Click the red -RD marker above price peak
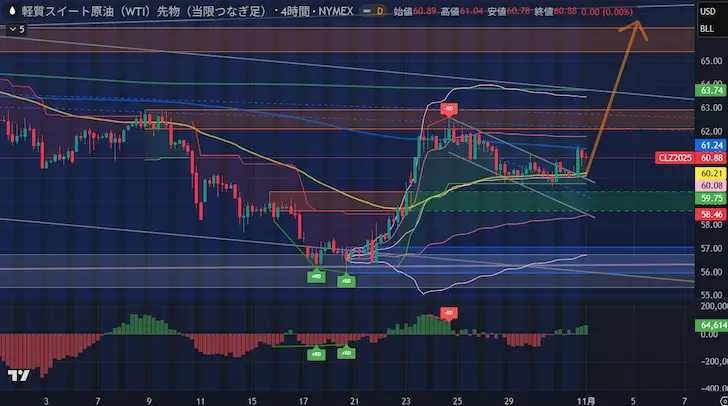The width and height of the screenshot is (728, 406). pos(450,108)
